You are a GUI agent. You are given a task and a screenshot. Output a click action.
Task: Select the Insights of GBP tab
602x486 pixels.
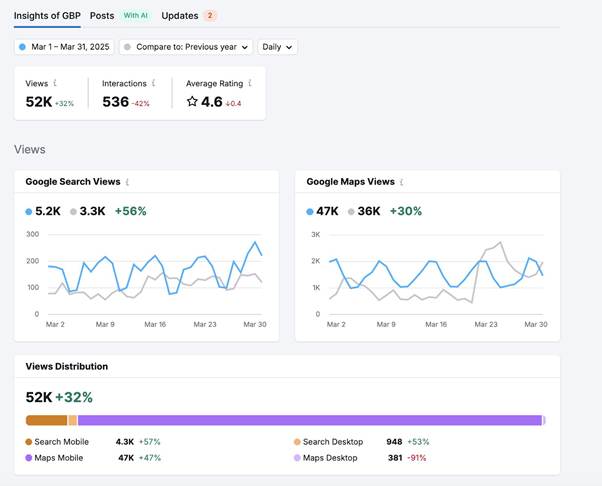(x=47, y=16)
